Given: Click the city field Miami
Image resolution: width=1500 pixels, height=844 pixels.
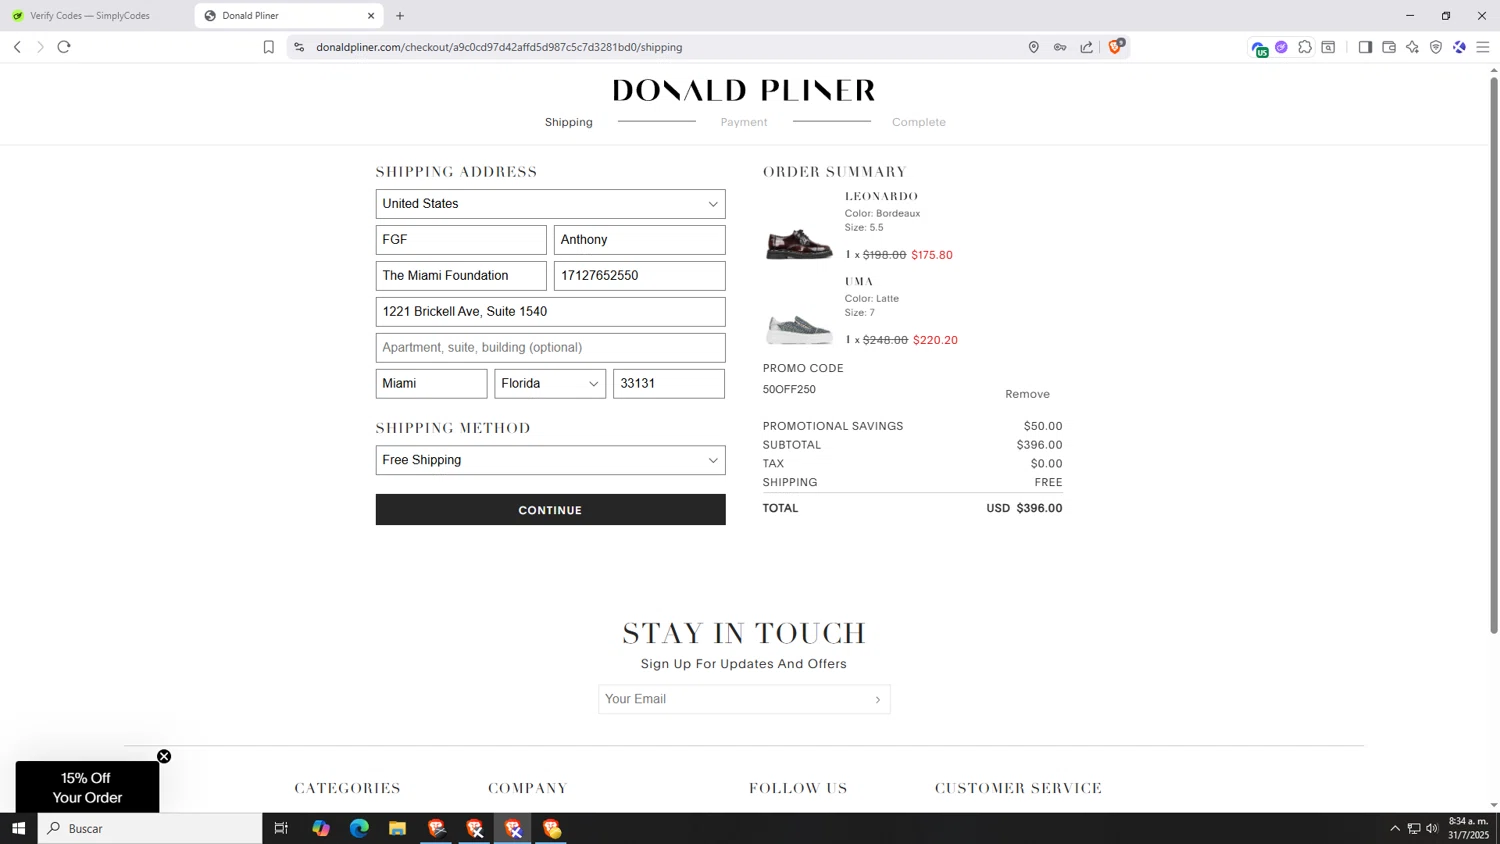Looking at the screenshot, I should pyautogui.click(x=431, y=384).
